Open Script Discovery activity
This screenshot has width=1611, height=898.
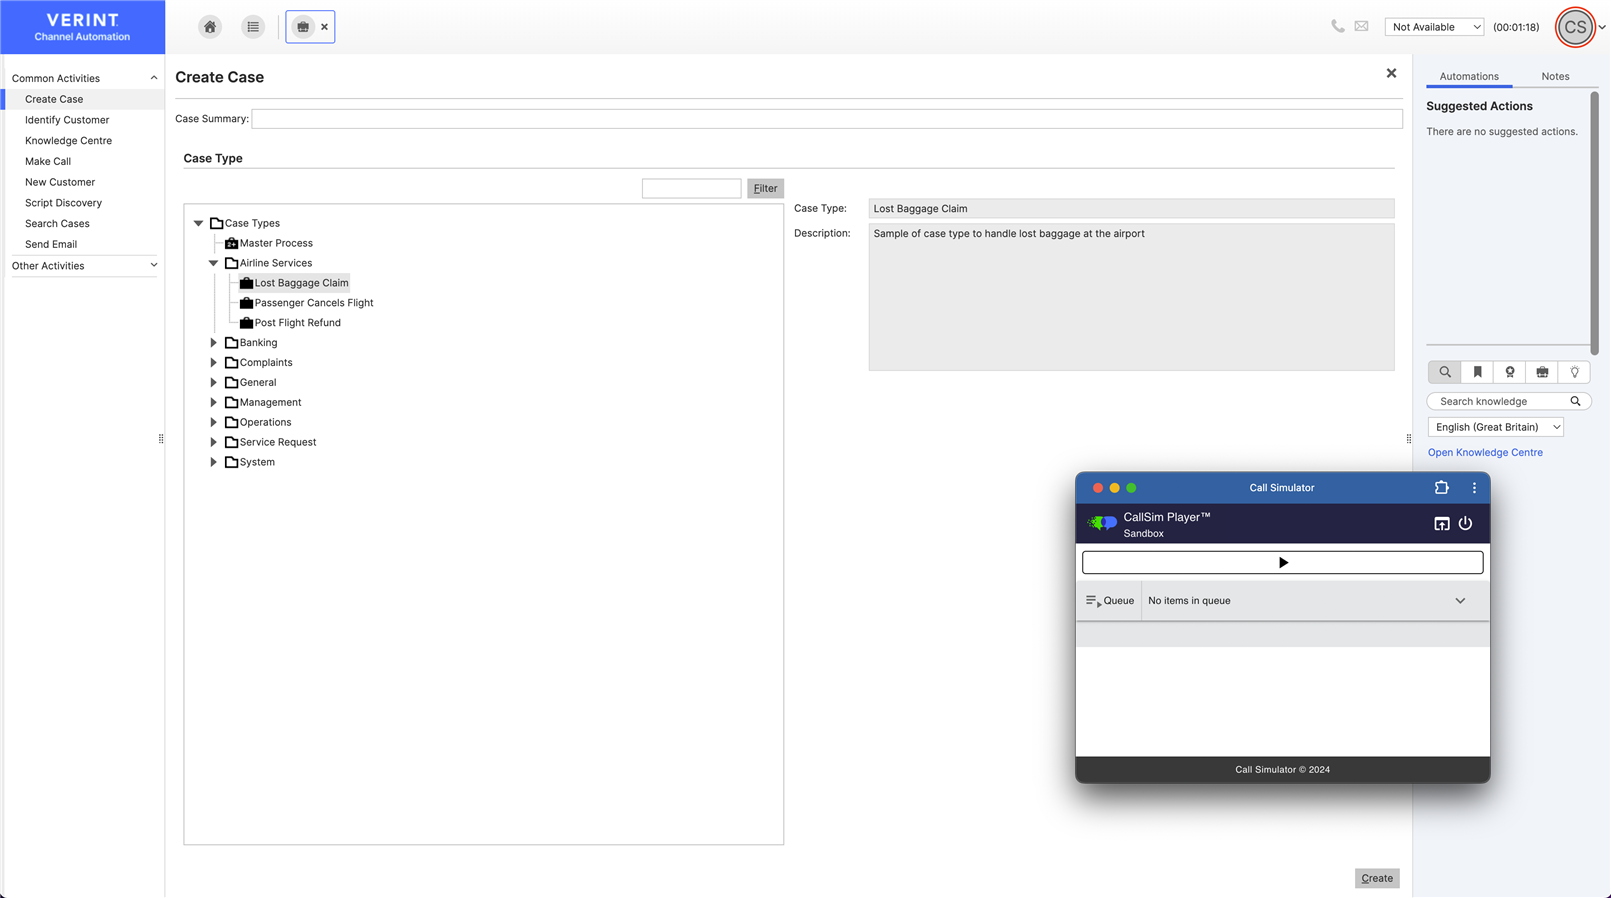(x=63, y=203)
